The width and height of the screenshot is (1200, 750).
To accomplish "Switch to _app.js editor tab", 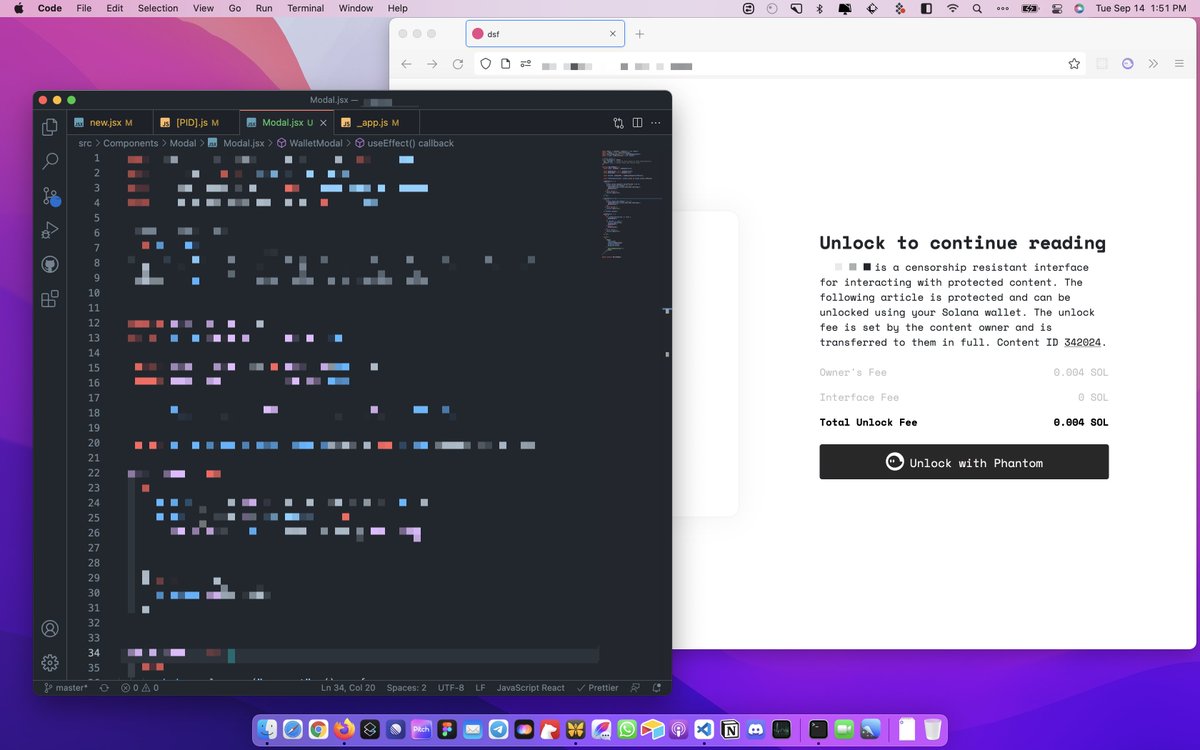I will coord(376,123).
